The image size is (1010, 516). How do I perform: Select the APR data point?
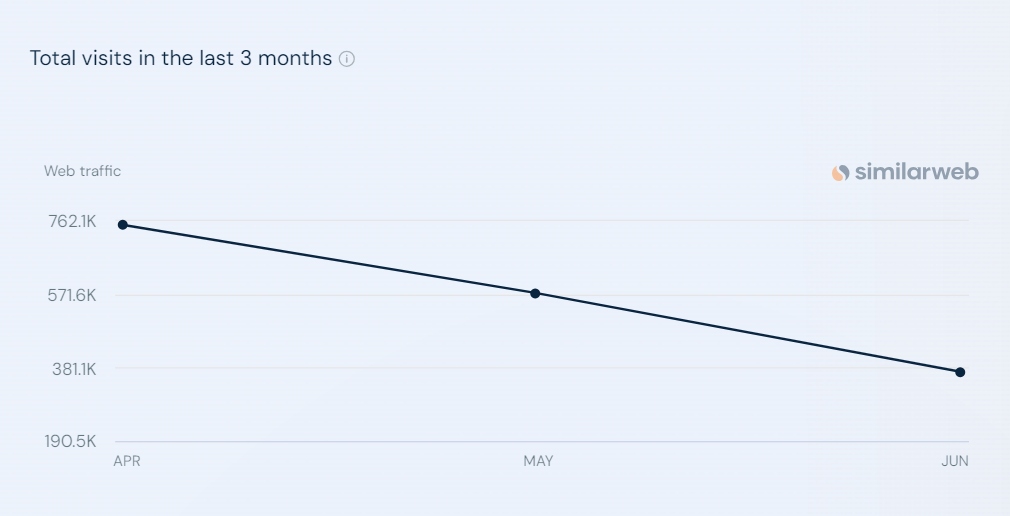point(123,225)
